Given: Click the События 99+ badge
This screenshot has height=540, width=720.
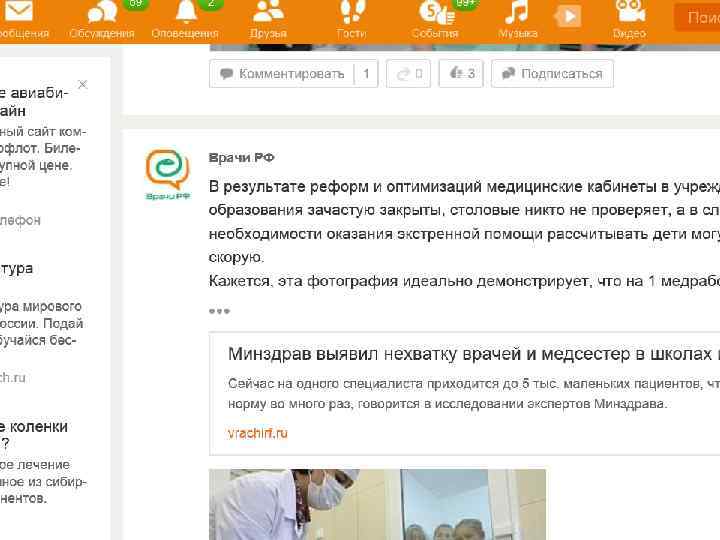Looking at the screenshot, I should point(465,4).
